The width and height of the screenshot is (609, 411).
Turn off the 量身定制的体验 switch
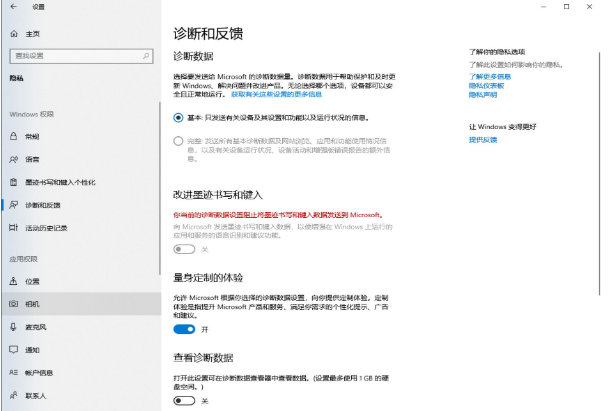pos(184,329)
